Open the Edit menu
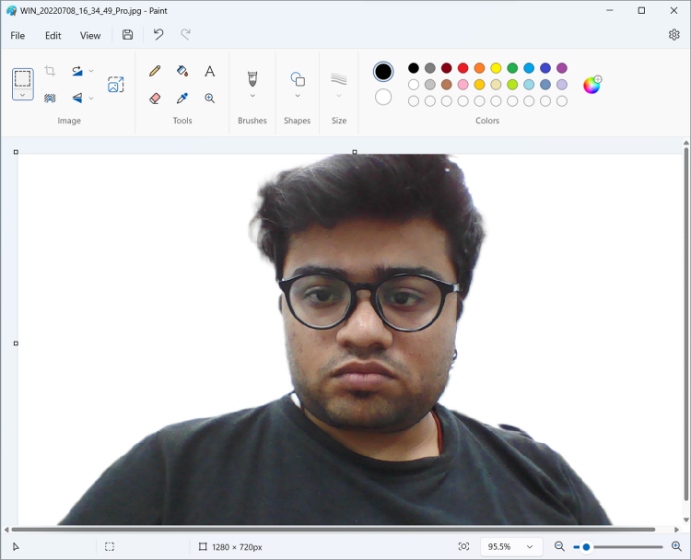The image size is (691, 560). 53,36
